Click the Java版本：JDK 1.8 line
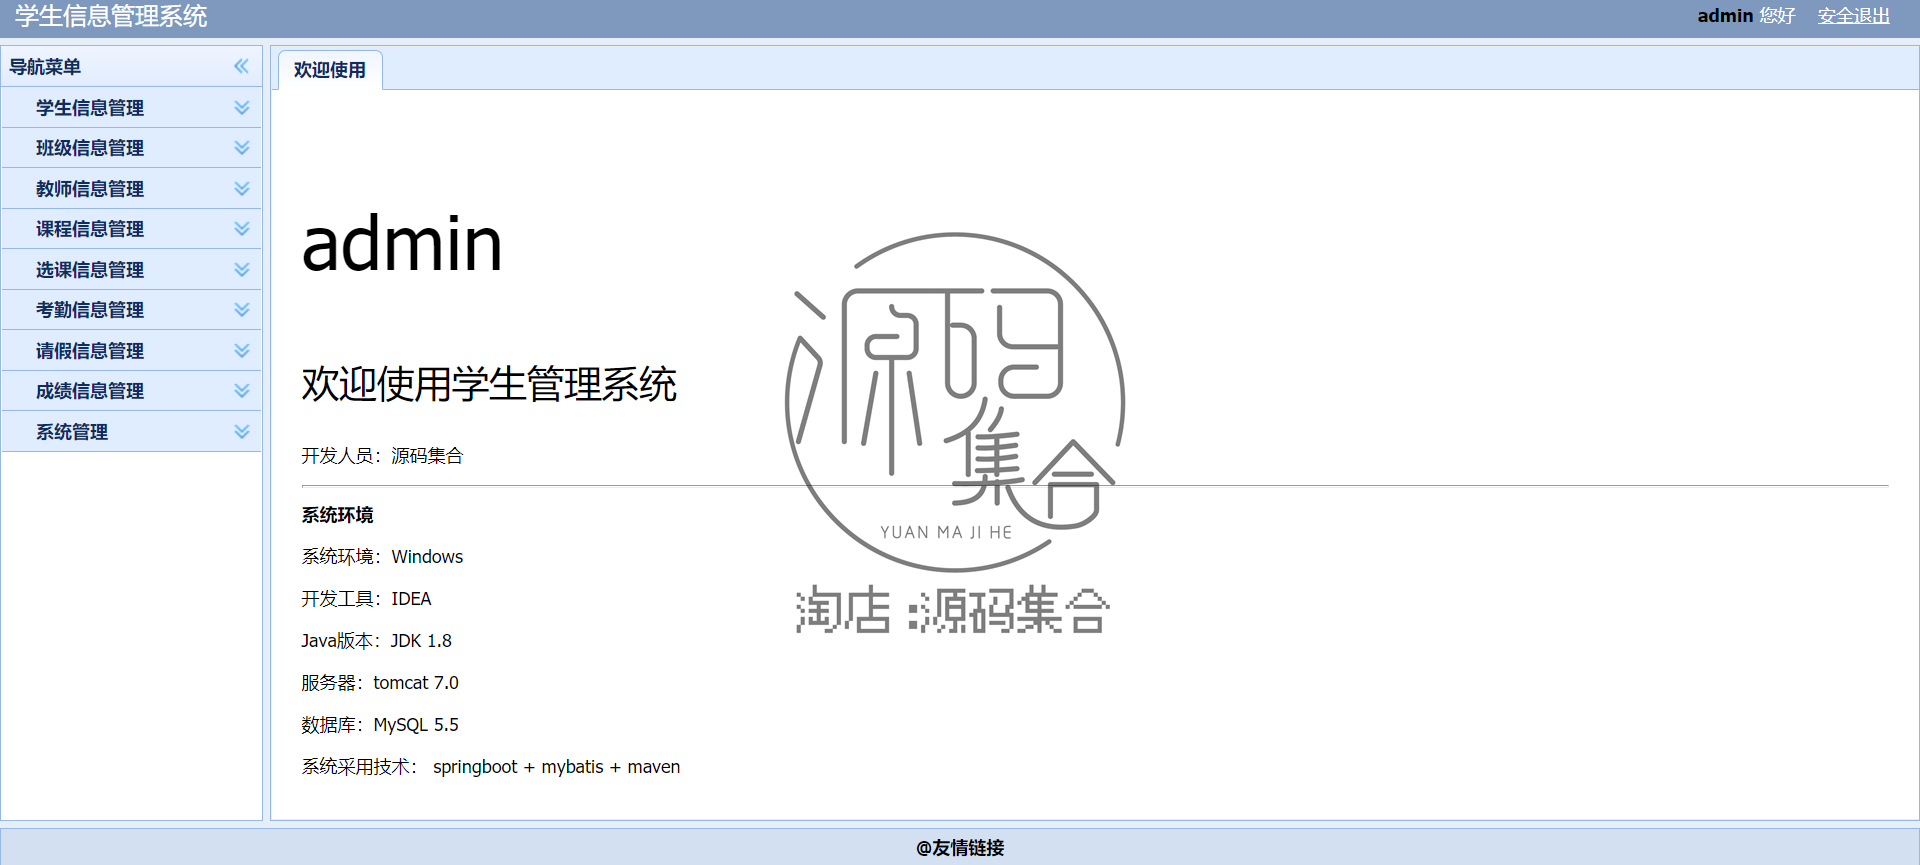Viewport: 1920px width, 865px height. coord(376,641)
